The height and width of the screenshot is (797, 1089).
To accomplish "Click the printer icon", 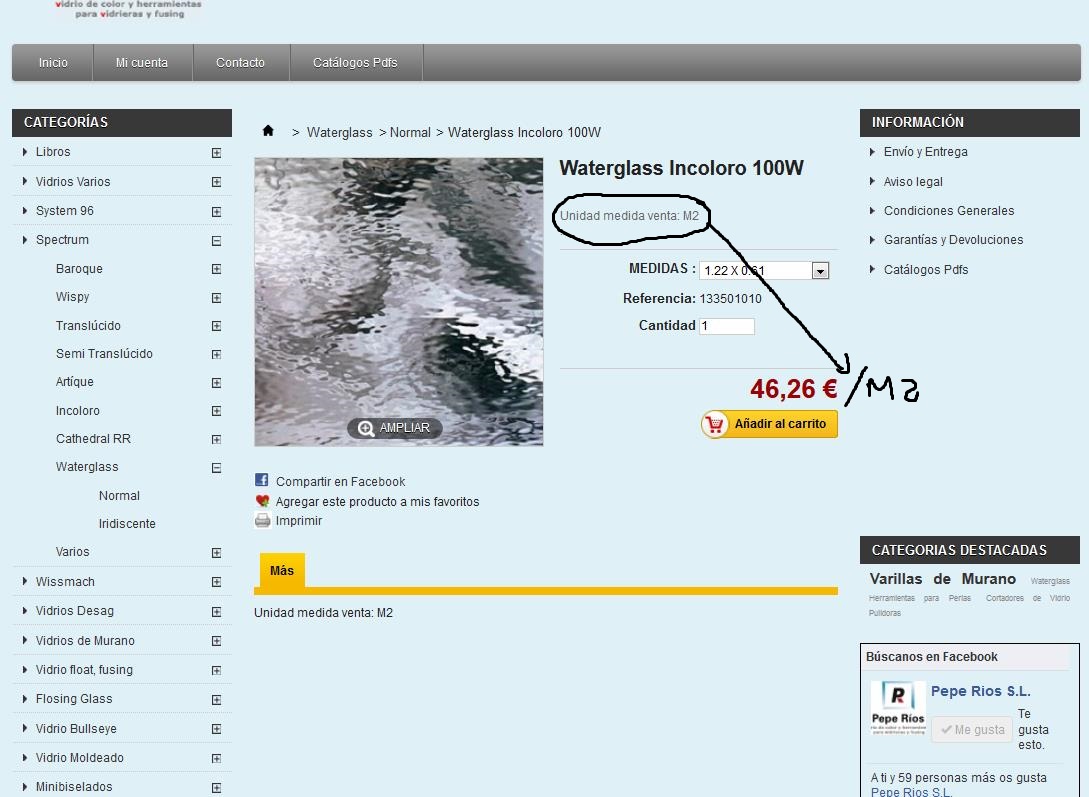I will tap(262, 520).
